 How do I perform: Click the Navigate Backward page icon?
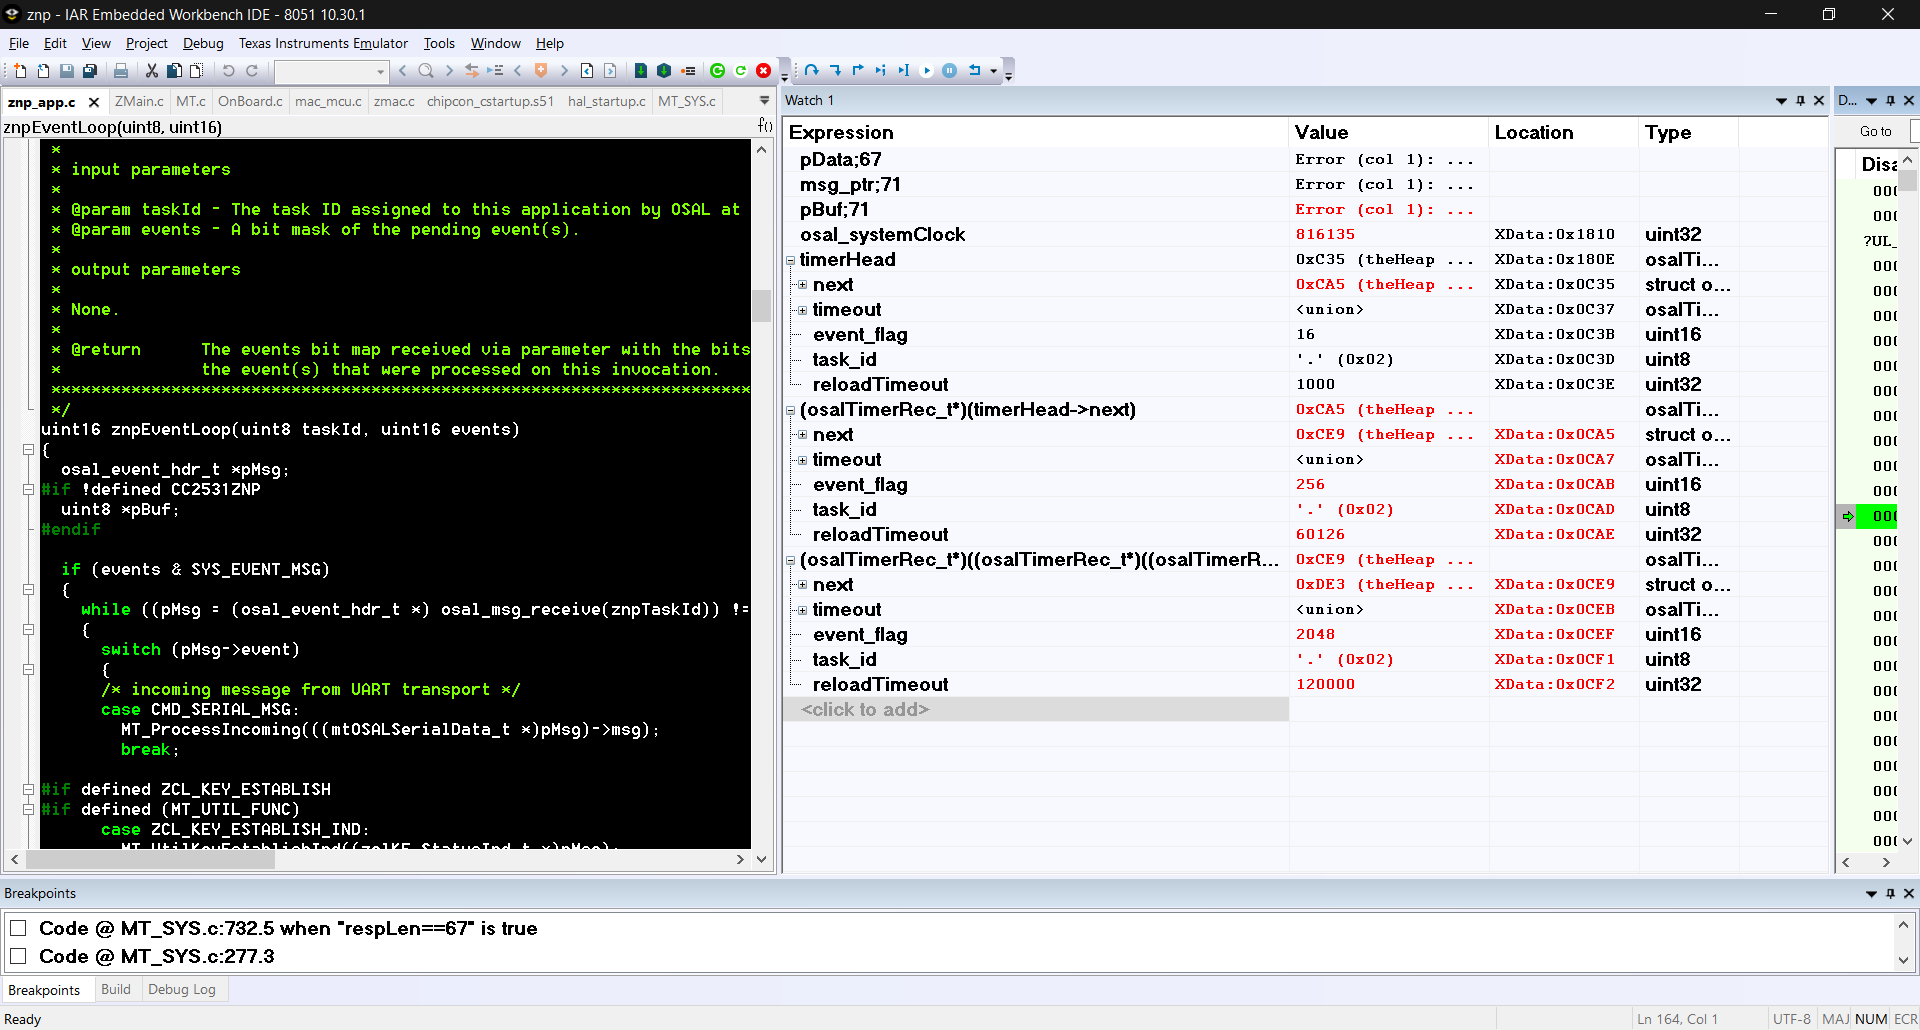coord(587,71)
